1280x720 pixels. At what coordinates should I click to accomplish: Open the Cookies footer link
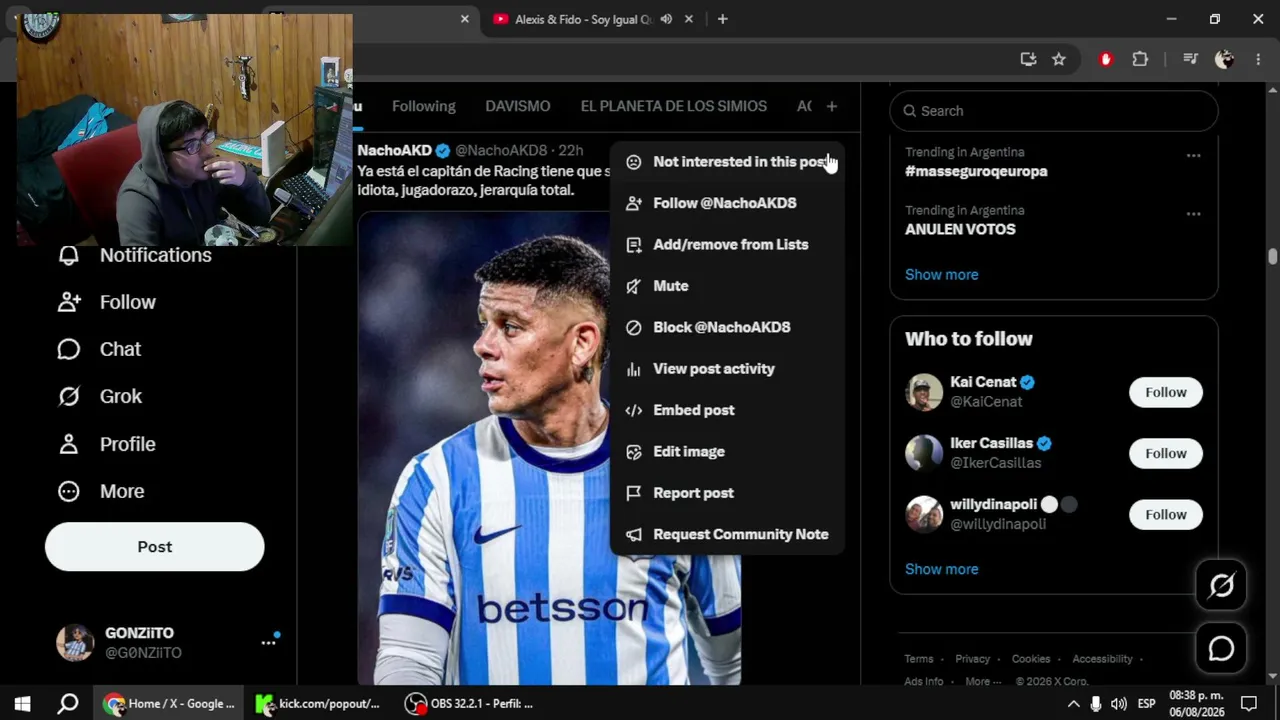tap(1031, 659)
